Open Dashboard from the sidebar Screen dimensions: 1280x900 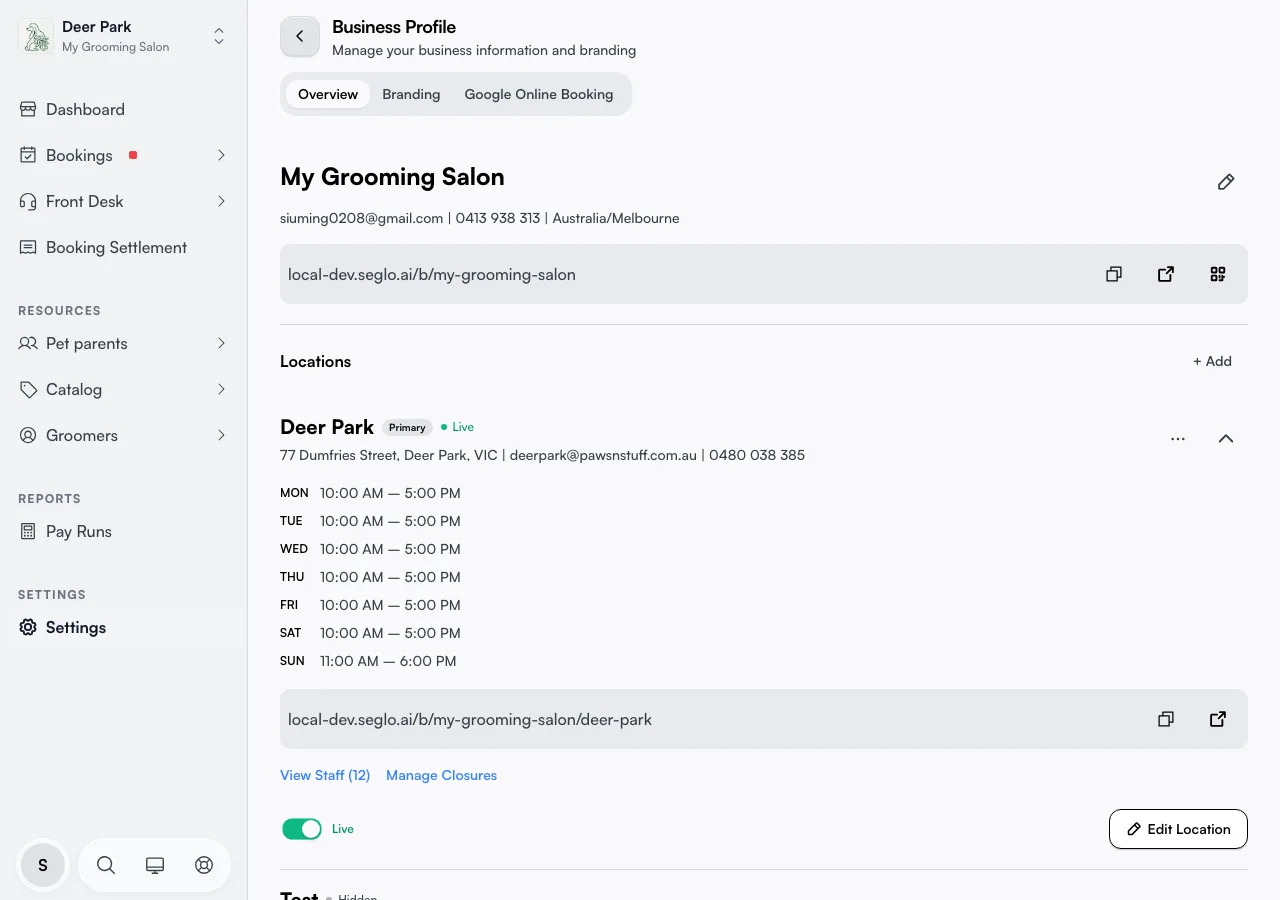tap(123, 109)
